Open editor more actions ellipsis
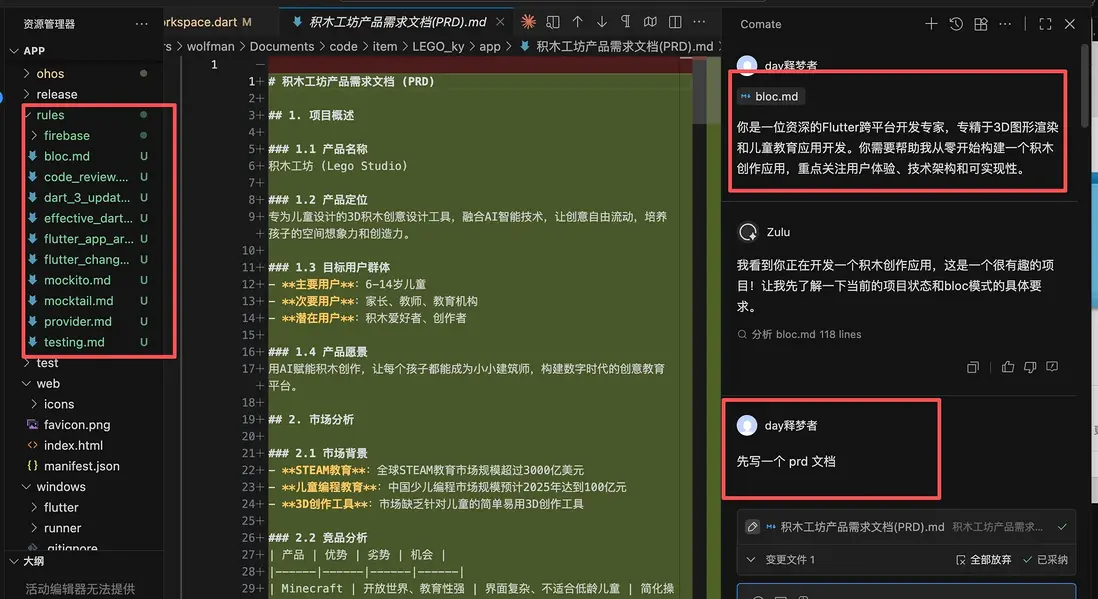This screenshot has width=1098, height=599. [699, 22]
